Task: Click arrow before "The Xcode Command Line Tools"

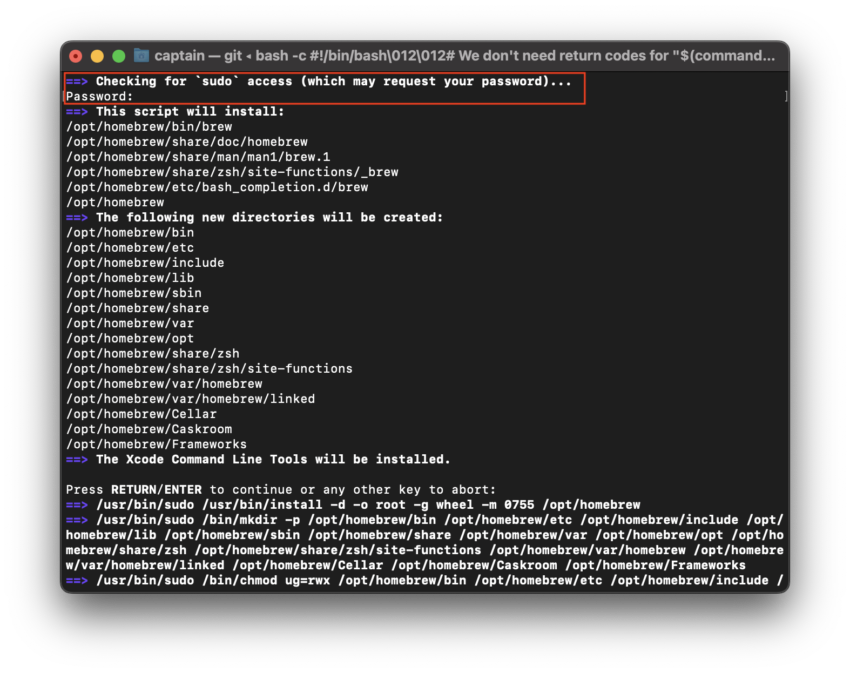Action: point(77,459)
